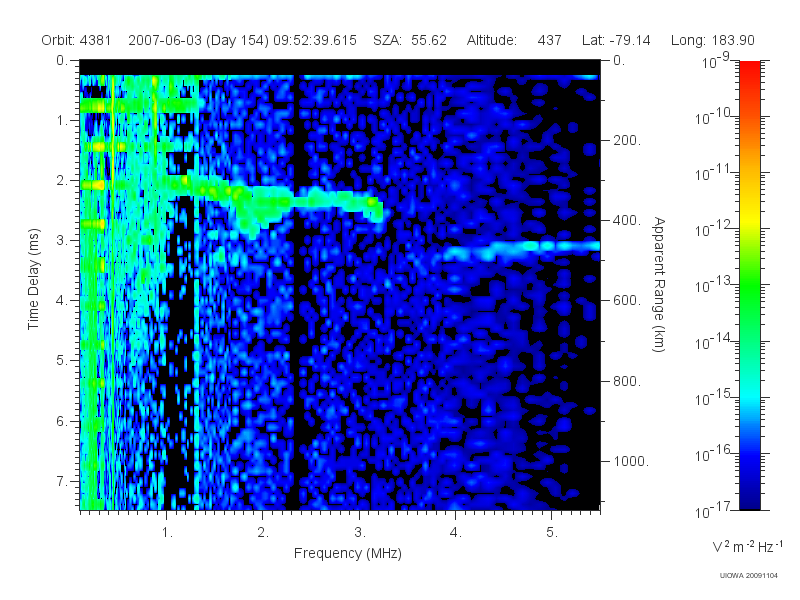Click the '2.' frequency axis tick label
The height and width of the screenshot is (600, 800).
tap(263, 533)
